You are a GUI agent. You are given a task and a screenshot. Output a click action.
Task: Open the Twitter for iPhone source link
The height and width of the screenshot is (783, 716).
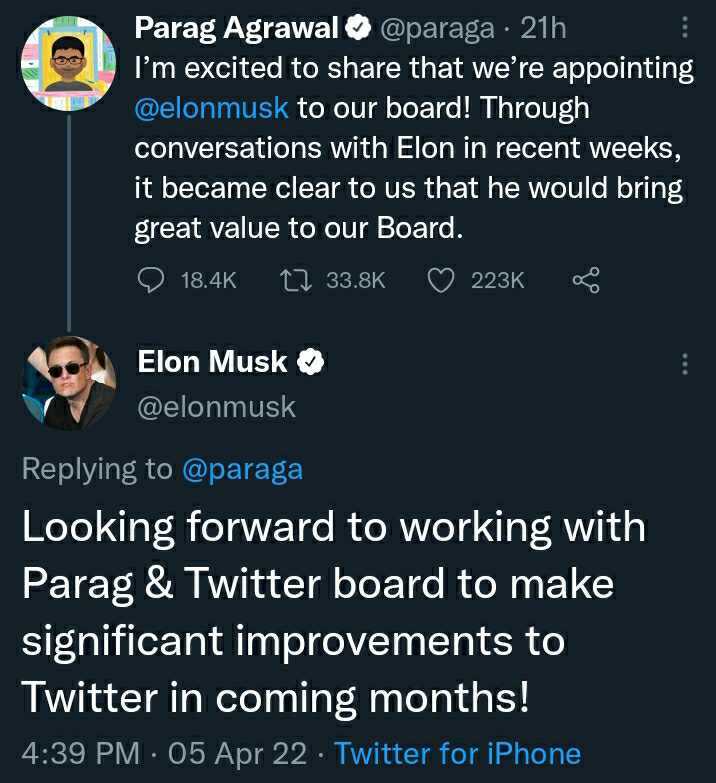457,753
